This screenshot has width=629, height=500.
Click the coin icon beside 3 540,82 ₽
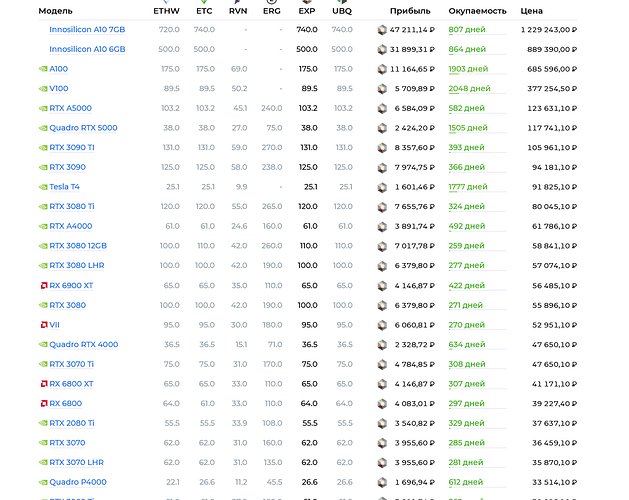(x=382, y=423)
